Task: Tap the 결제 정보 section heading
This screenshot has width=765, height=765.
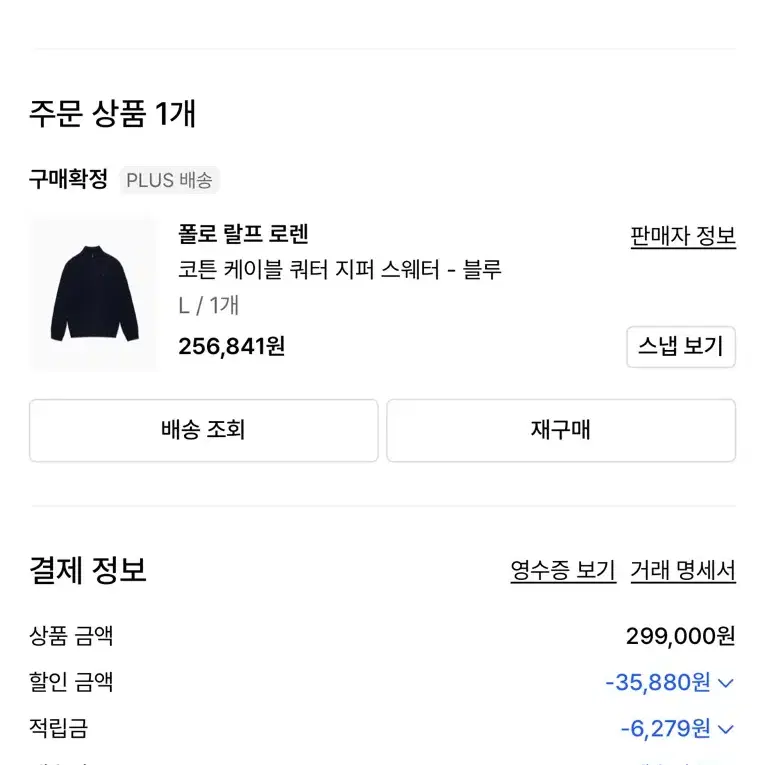Action: [x=88, y=569]
